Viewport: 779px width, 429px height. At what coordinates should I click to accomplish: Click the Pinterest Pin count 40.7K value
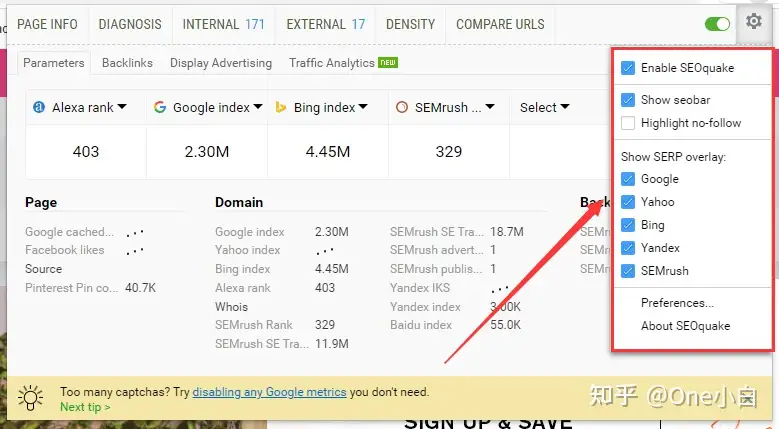pyautogui.click(x=141, y=287)
